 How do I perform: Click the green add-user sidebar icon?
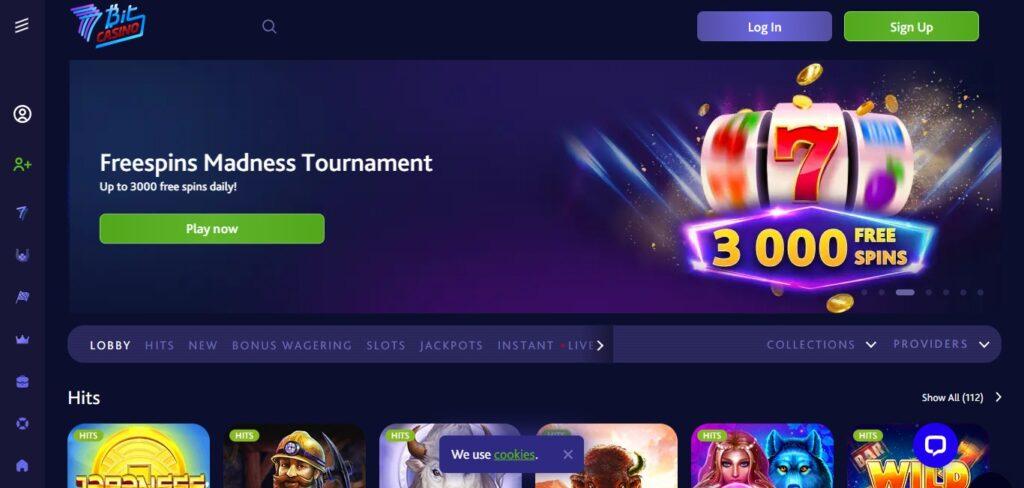(x=22, y=165)
